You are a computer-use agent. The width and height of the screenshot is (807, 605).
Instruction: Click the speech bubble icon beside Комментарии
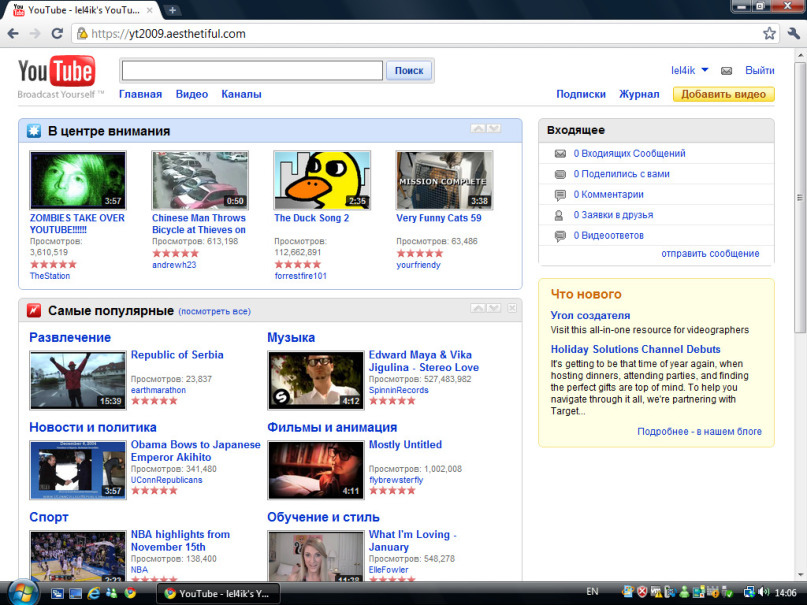coord(560,195)
